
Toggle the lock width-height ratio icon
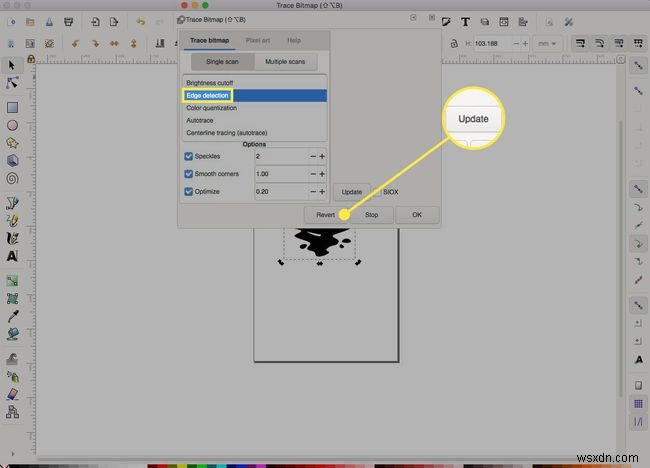[454, 43]
